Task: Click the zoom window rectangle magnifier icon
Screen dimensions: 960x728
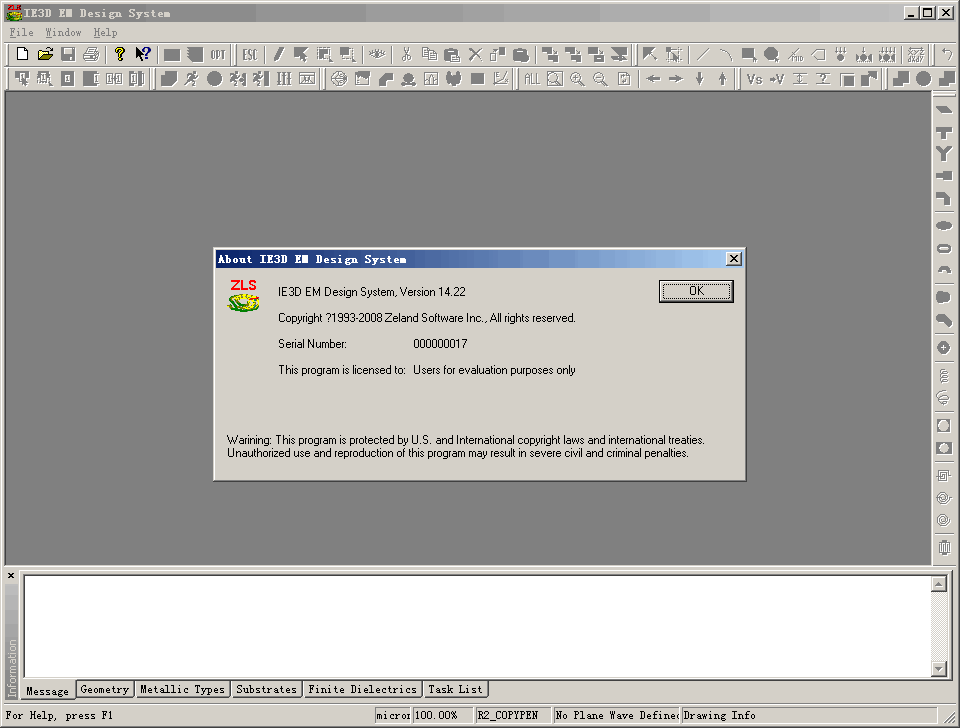Action: tap(555, 79)
